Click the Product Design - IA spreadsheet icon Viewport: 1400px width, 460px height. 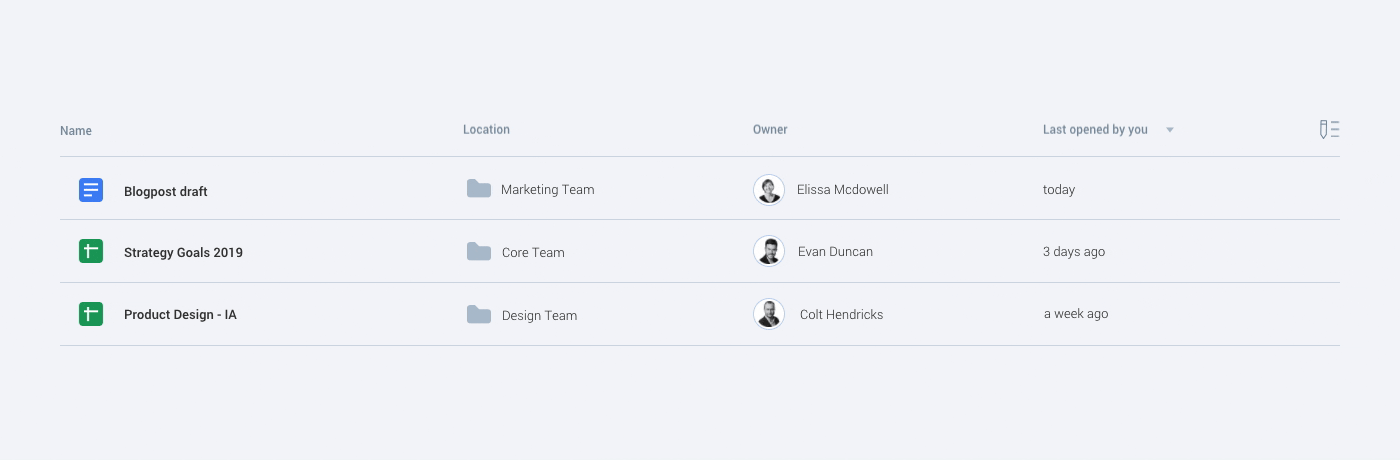pyautogui.click(x=91, y=314)
